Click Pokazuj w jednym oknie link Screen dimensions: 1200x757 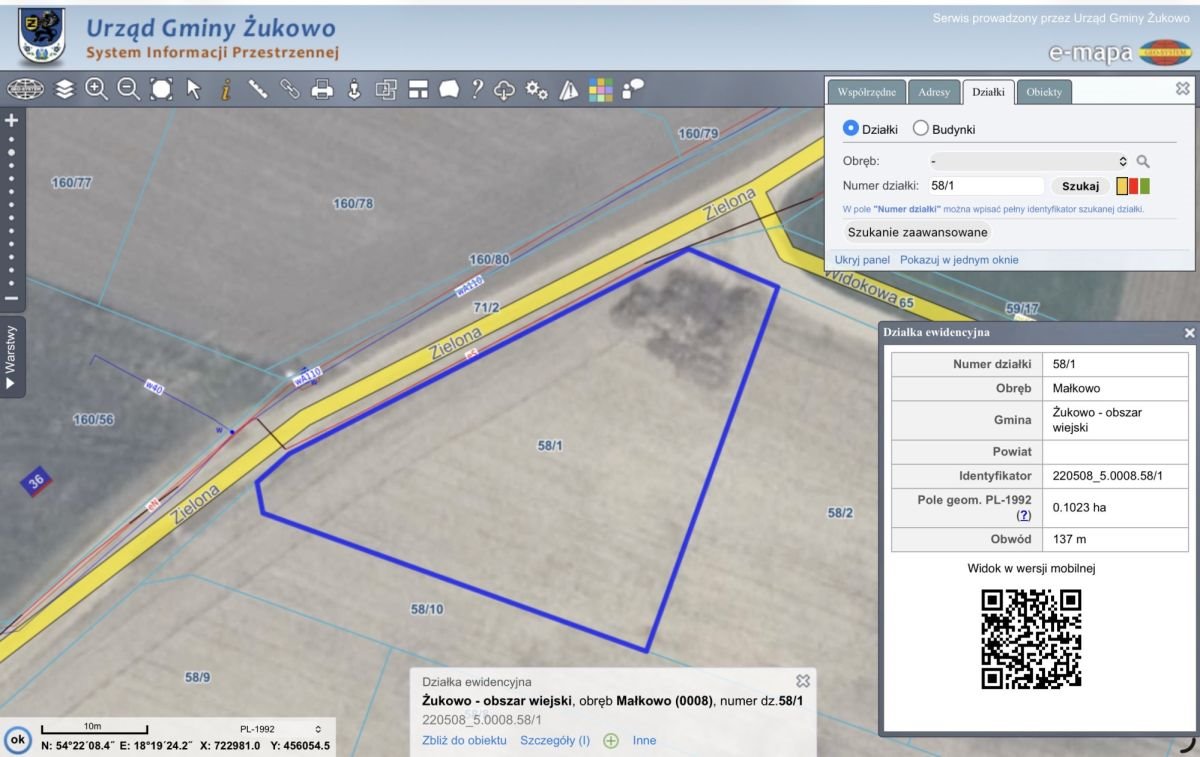point(959,260)
